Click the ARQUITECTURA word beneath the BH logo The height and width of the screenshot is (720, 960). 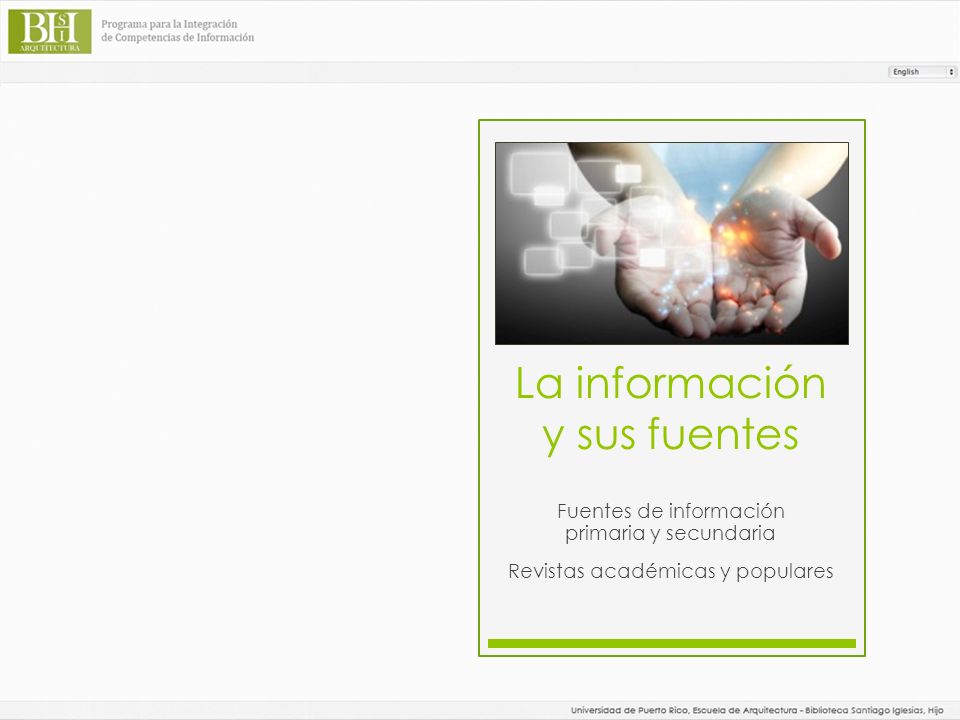pos(50,48)
